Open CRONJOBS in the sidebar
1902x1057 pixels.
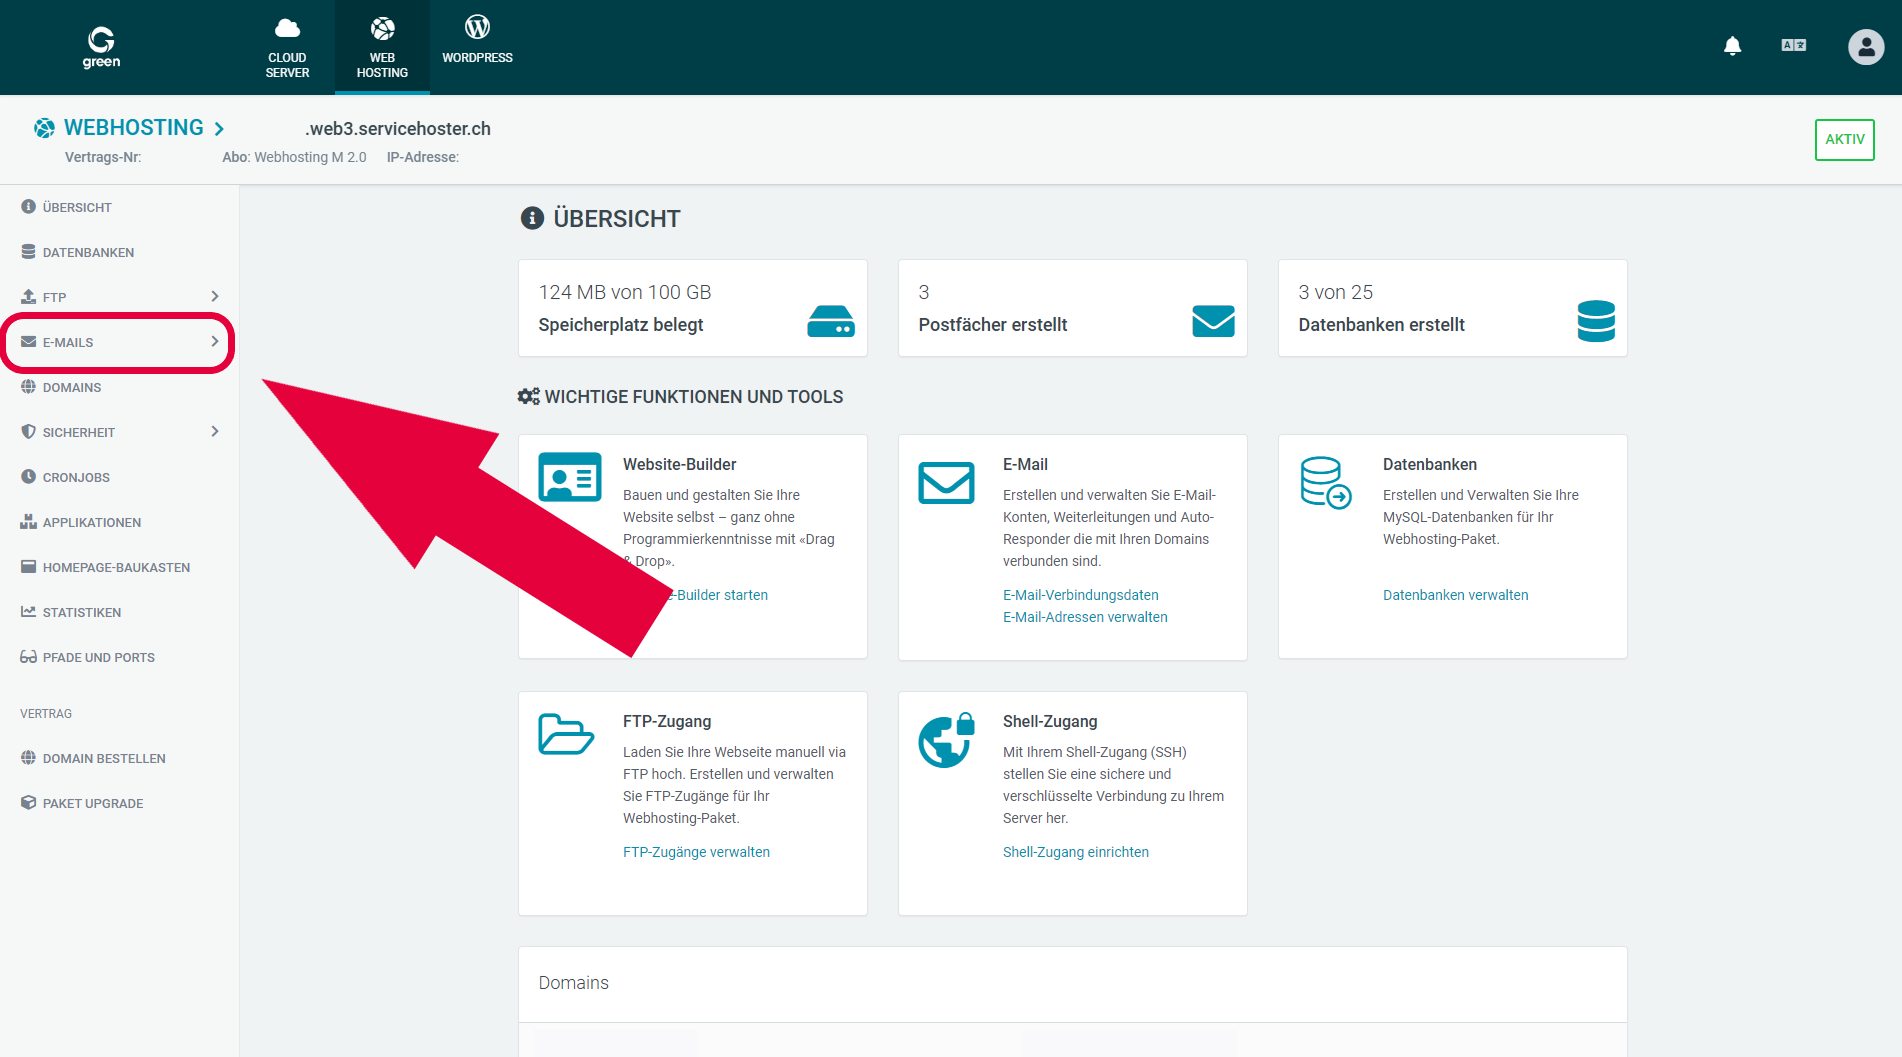point(76,477)
